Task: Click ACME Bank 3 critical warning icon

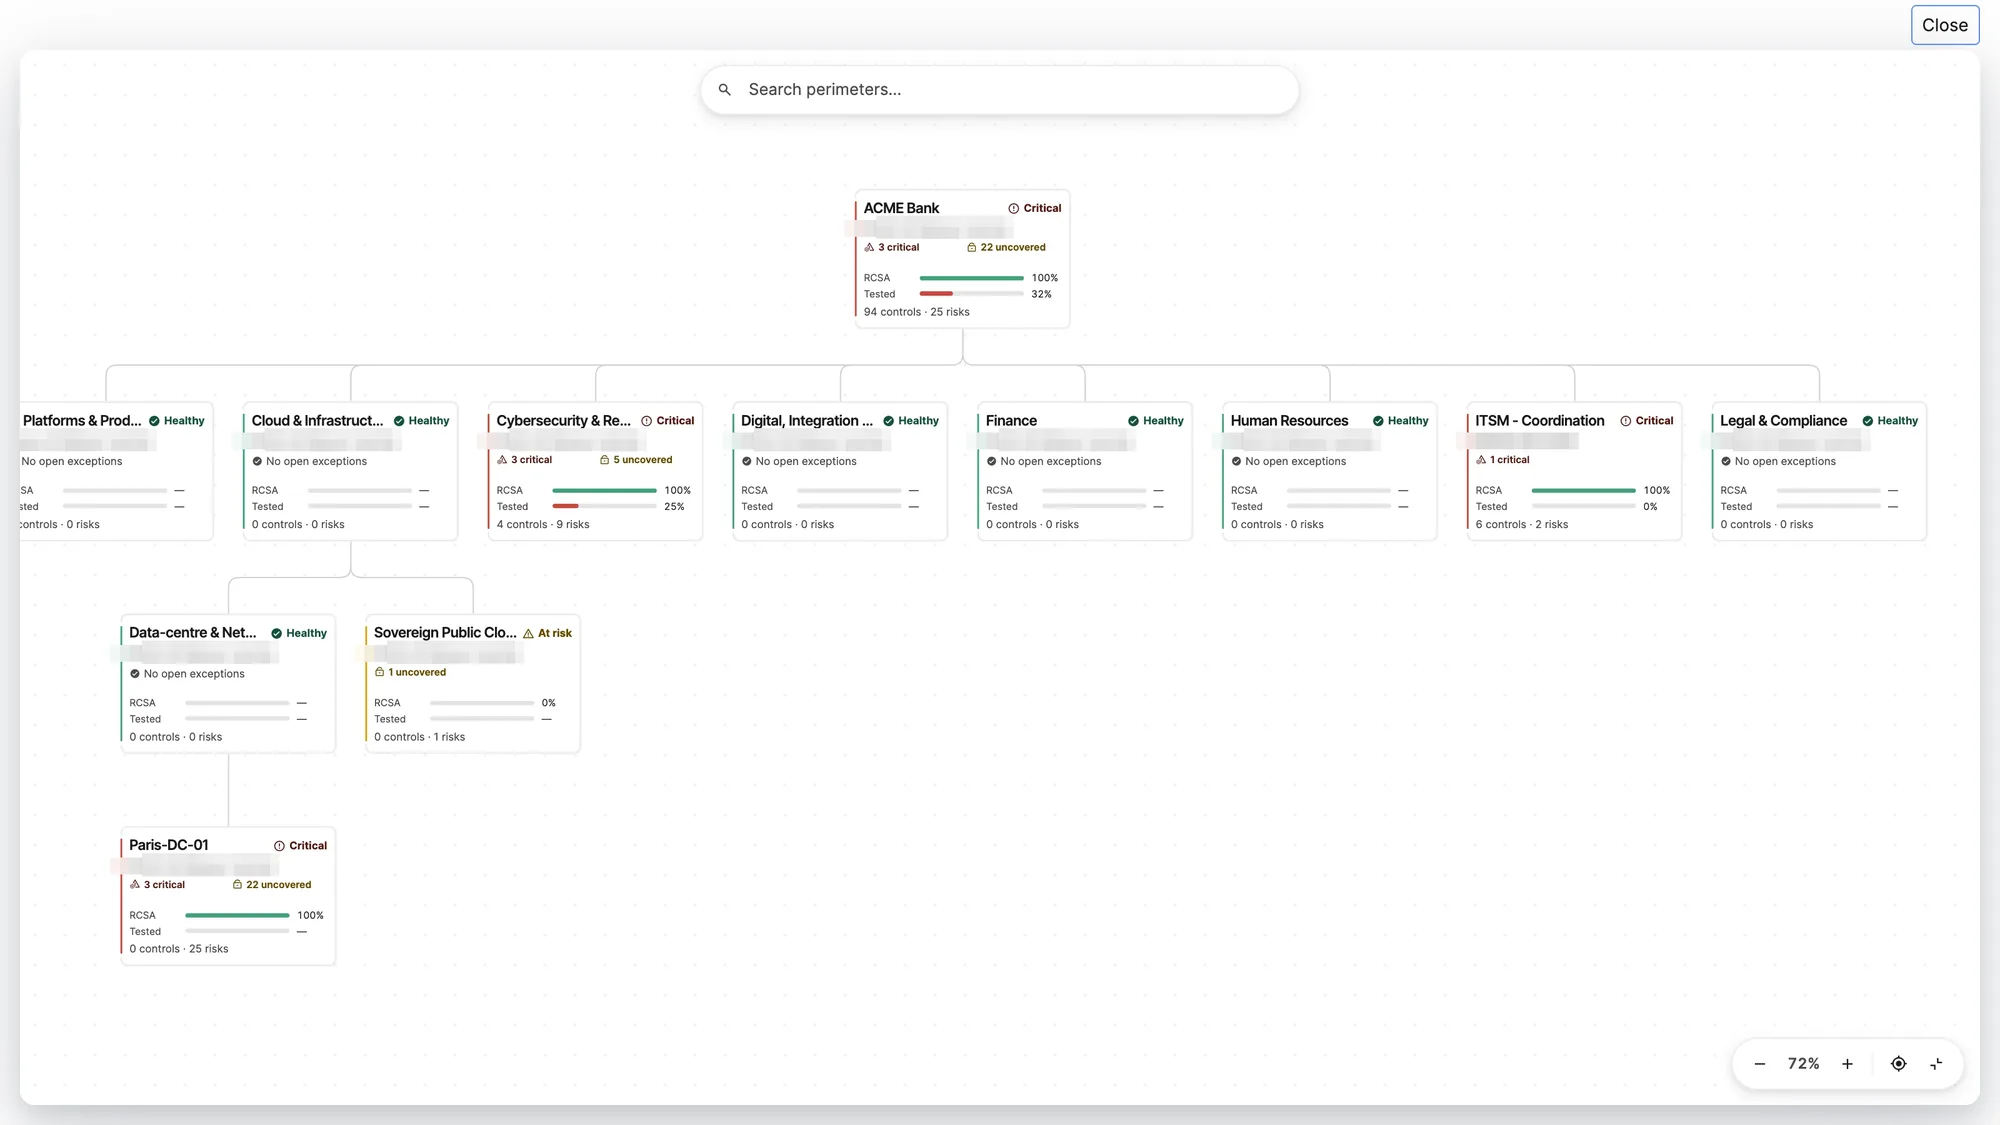Action: (x=869, y=247)
